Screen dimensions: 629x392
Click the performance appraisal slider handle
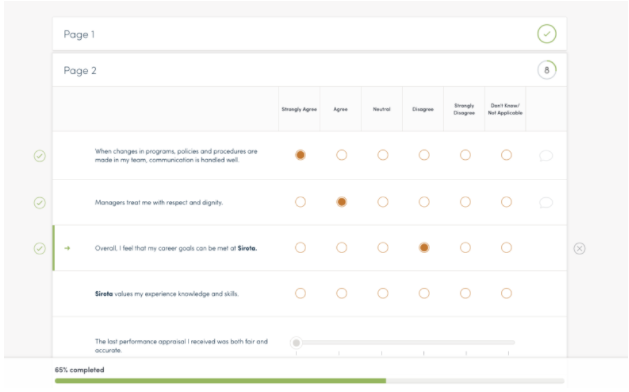point(296,343)
